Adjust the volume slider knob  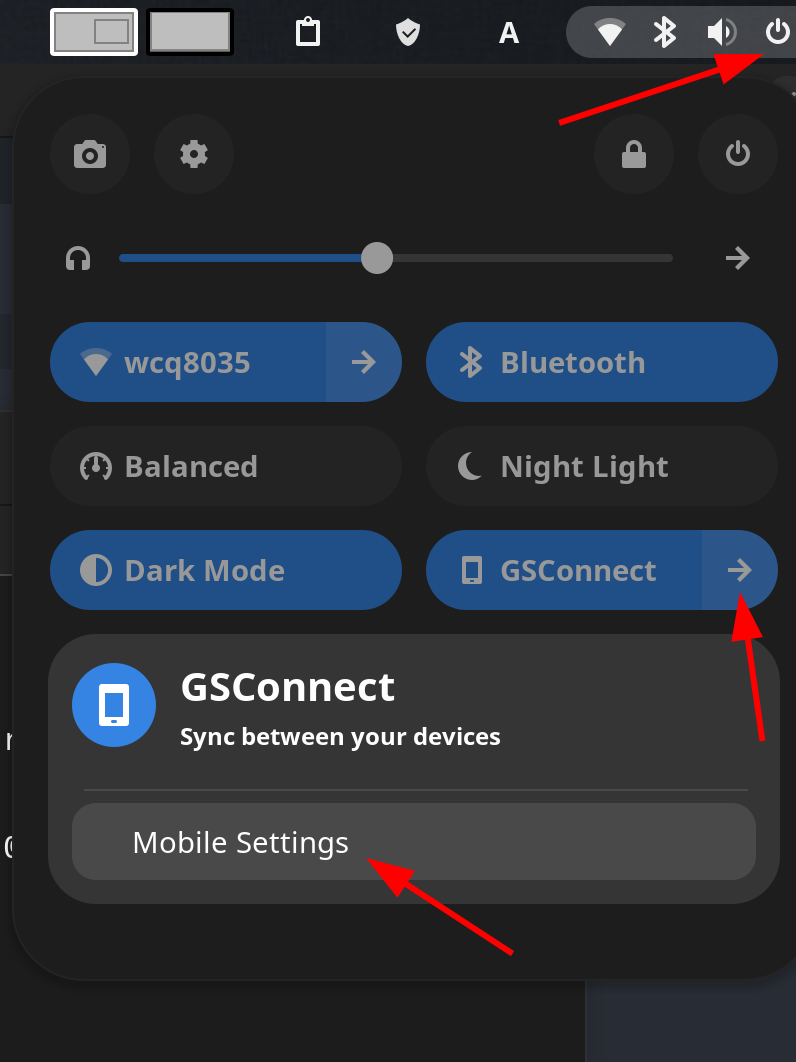click(x=377, y=258)
